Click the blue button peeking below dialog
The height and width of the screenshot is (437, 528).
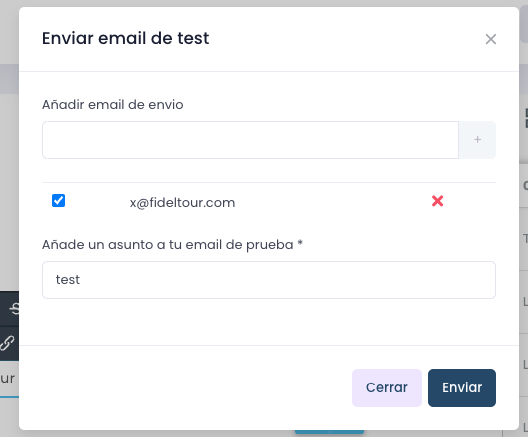point(329,432)
